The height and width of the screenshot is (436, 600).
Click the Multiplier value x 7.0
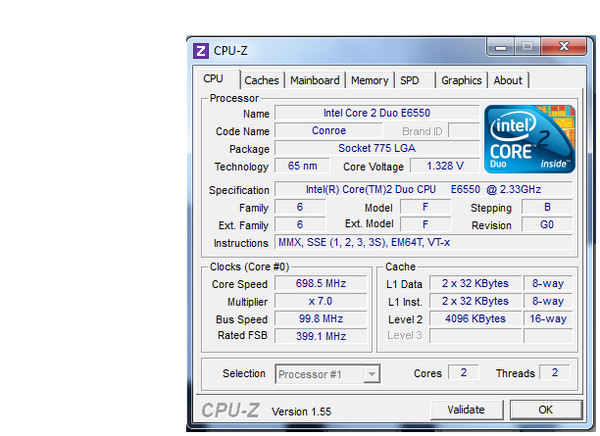(321, 301)
